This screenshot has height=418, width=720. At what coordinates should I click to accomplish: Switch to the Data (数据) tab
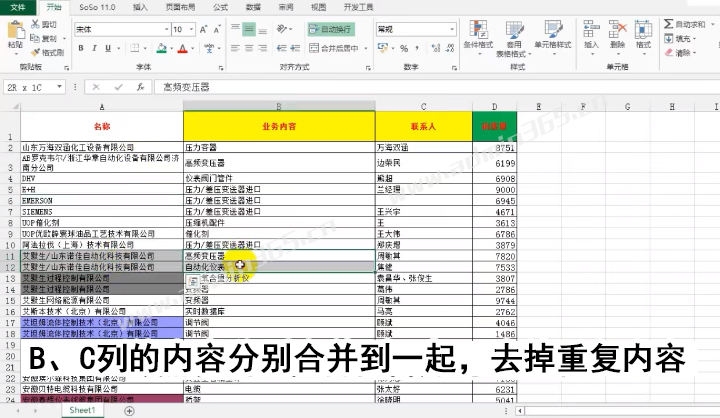pos(253,7)
